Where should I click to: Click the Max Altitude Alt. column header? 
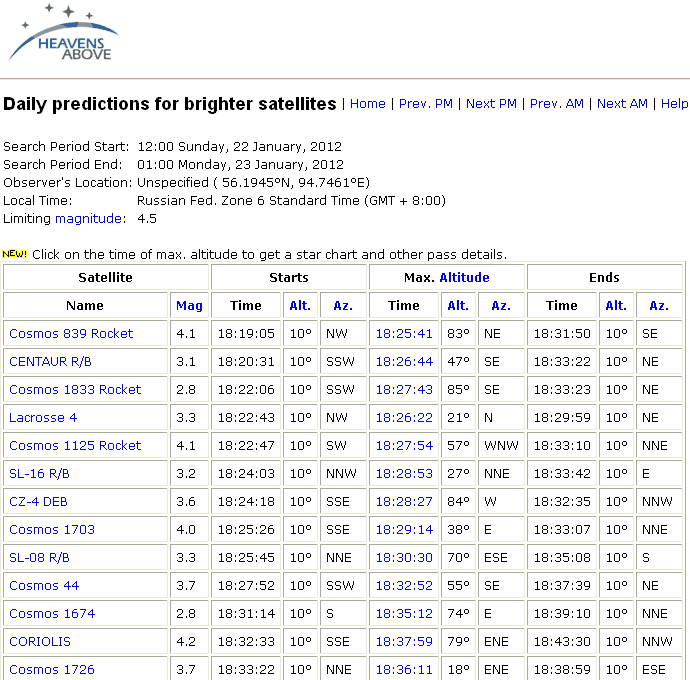pyautogui.click(x=458, y=305)
